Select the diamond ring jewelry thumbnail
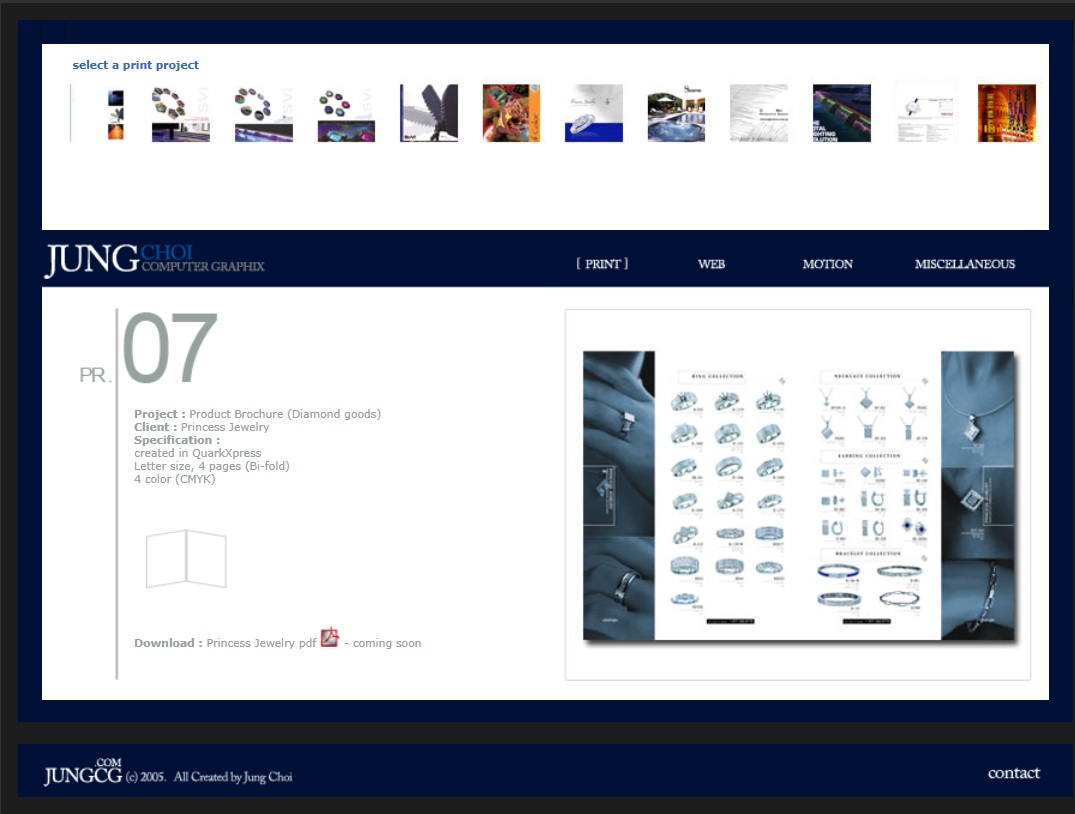 click(593, 113)
